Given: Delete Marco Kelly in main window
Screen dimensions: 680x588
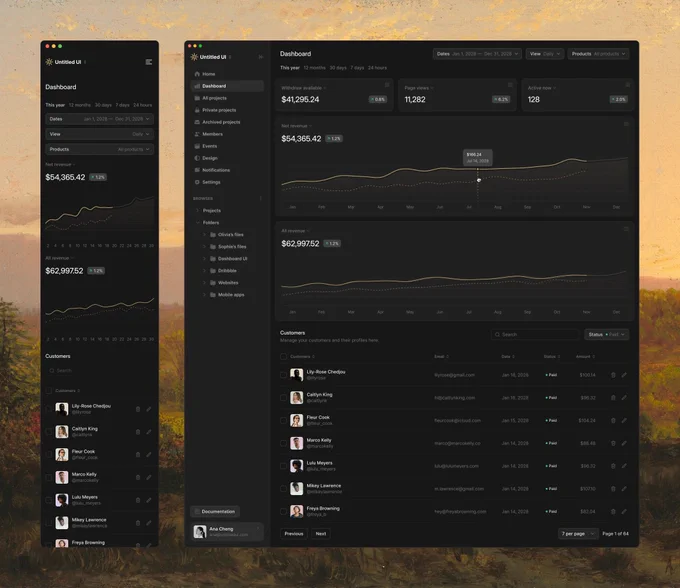Looking at the screenshot, I should pyautogui.click(x=613, y=443).
